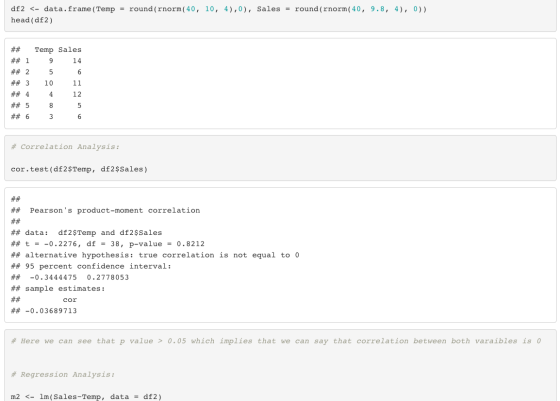Click the '# Regression Analysis:' comment

pos(63,375)
